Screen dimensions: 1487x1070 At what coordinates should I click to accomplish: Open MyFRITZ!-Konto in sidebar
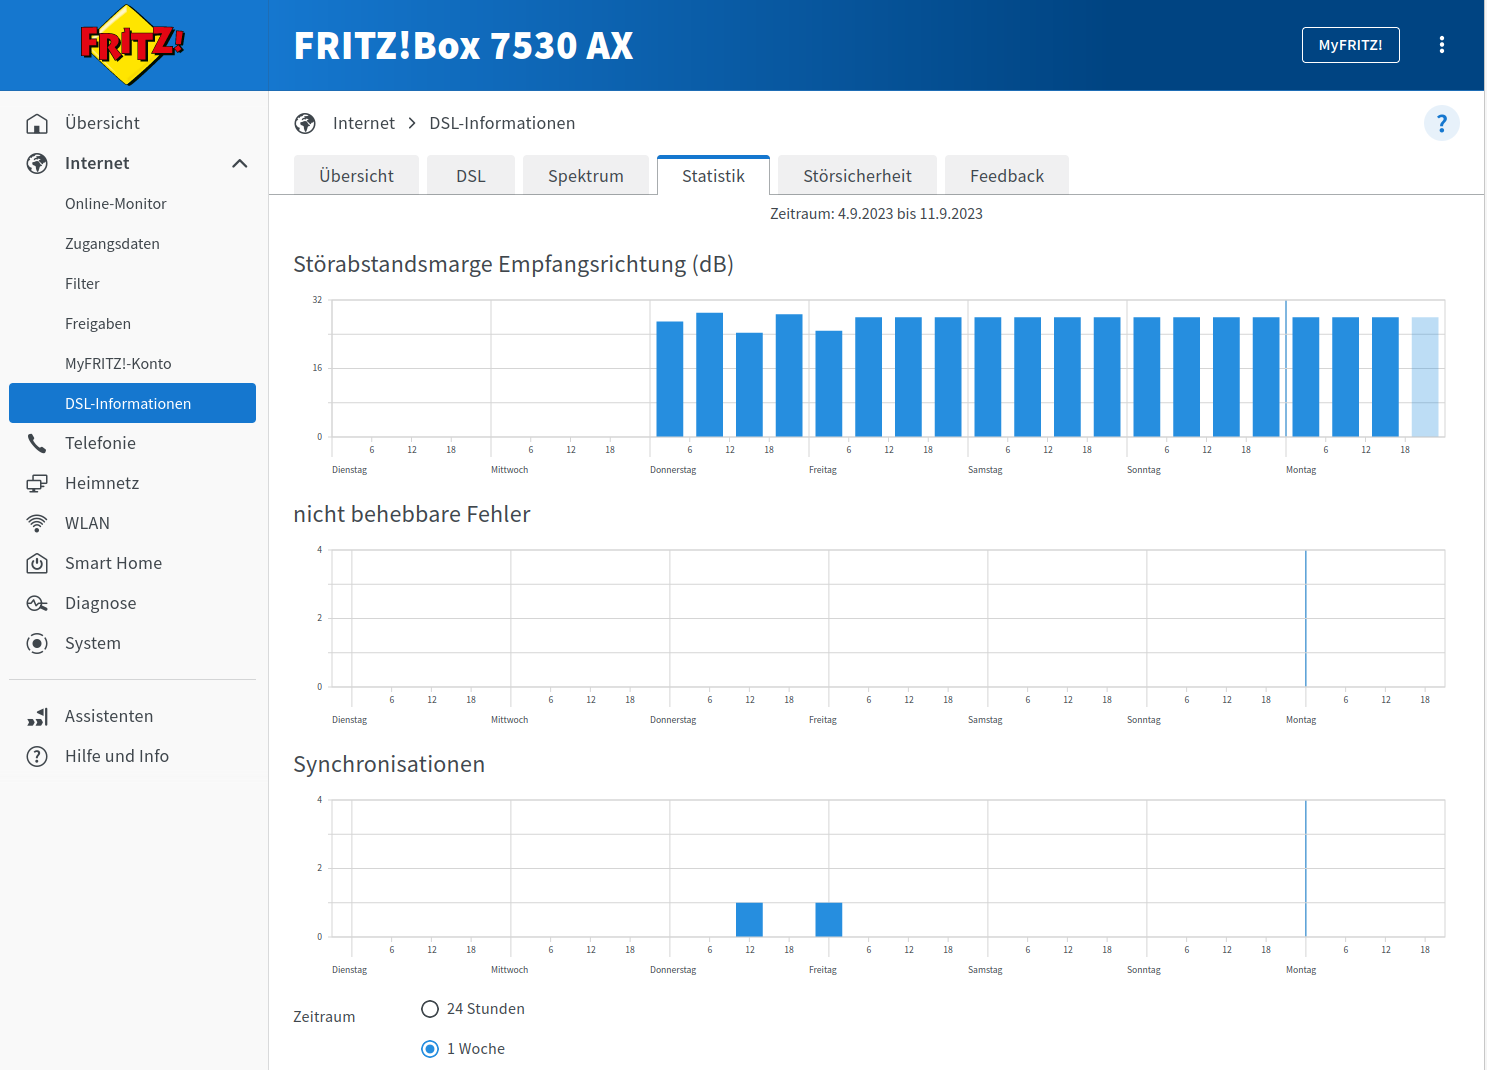point(132,363)
